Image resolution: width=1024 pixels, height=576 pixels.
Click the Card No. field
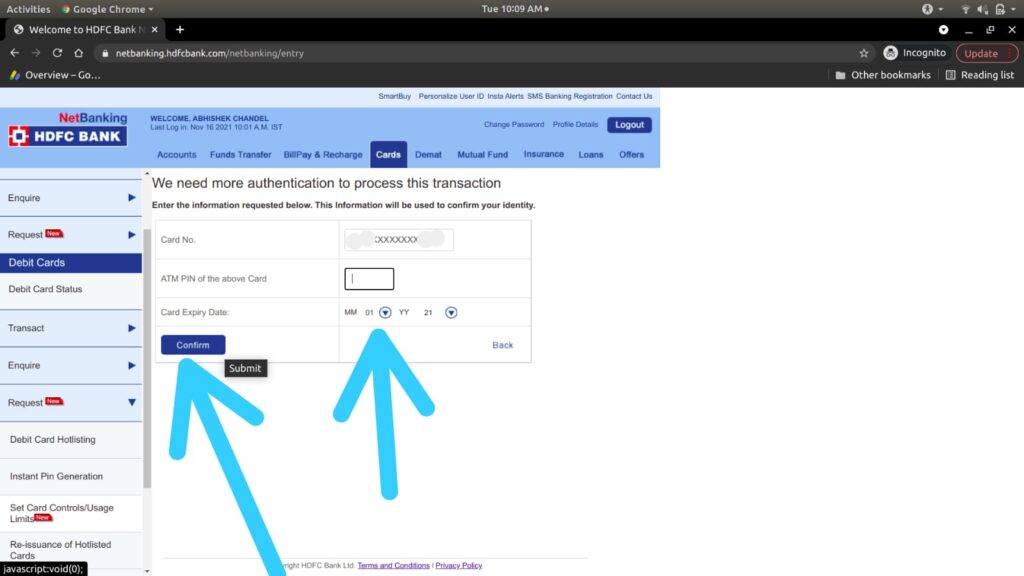(x=398, y=240)
